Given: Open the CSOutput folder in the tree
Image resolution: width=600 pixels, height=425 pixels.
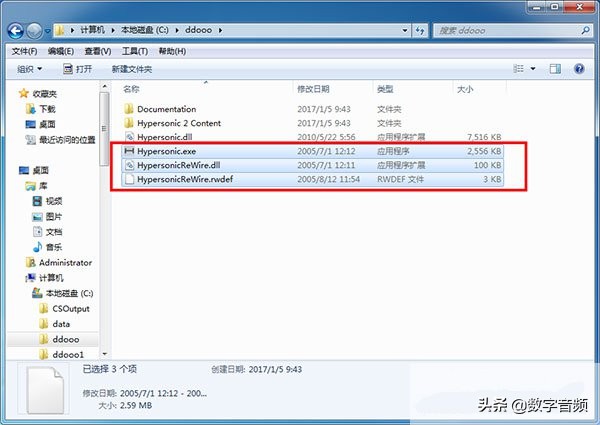Looking at the screenshot, I should click(x=65, y=309).
